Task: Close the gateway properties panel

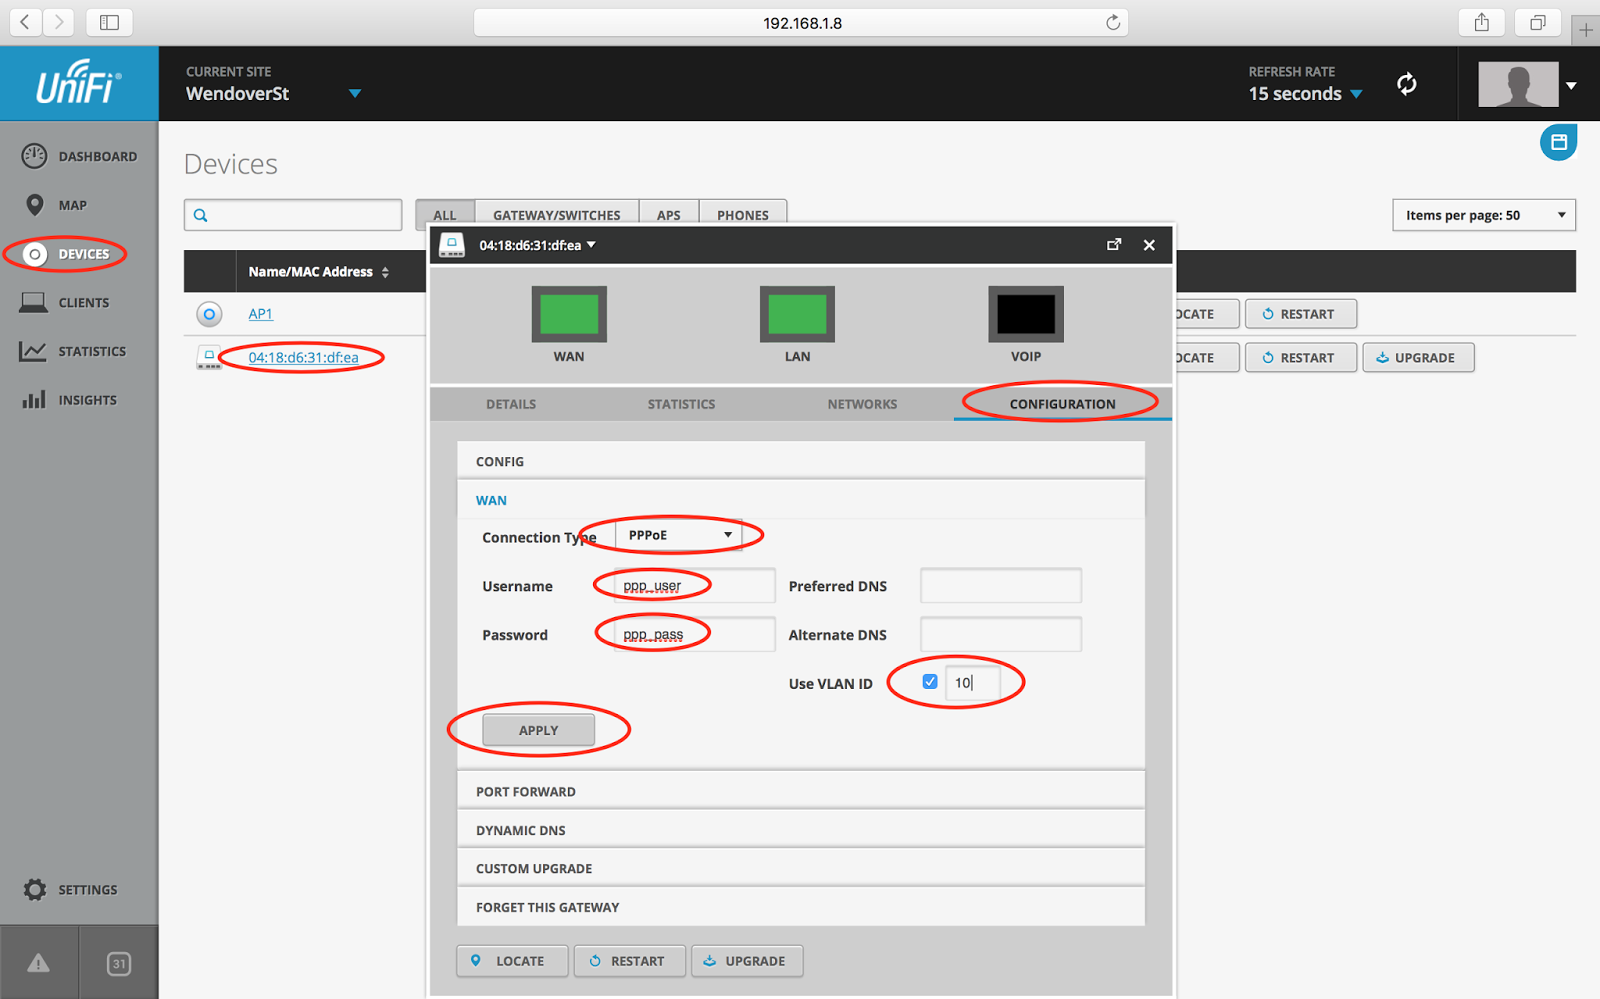Action: coord(1149,245)
